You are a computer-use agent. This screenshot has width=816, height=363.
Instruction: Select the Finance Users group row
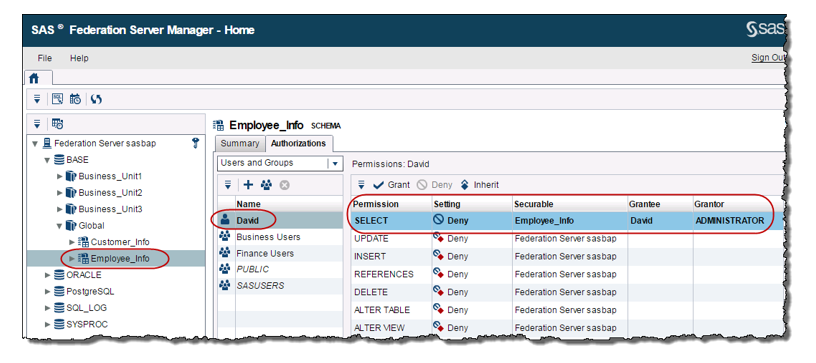pyautogui.click(x=280, y=253)
